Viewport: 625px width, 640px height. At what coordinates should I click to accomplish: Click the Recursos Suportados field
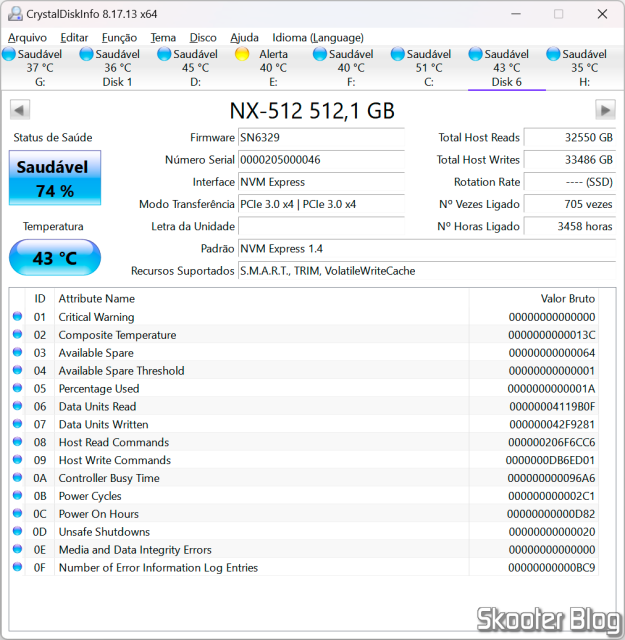(427, 271)
